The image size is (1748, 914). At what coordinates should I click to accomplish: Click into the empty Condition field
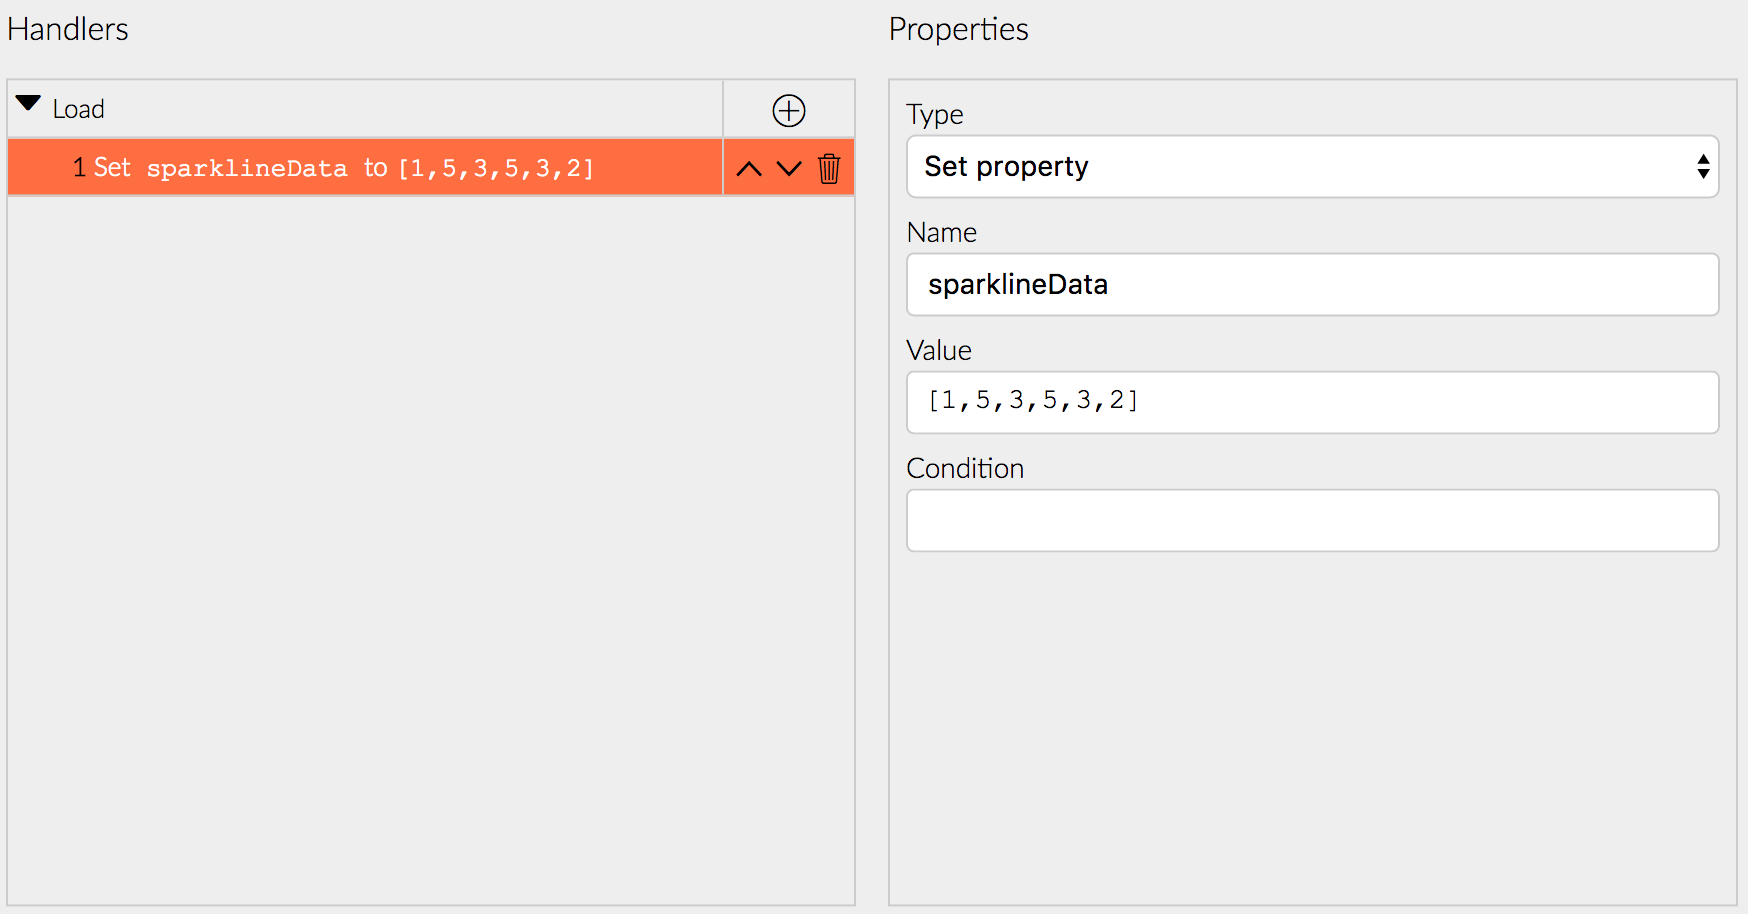coord(1312,520)
